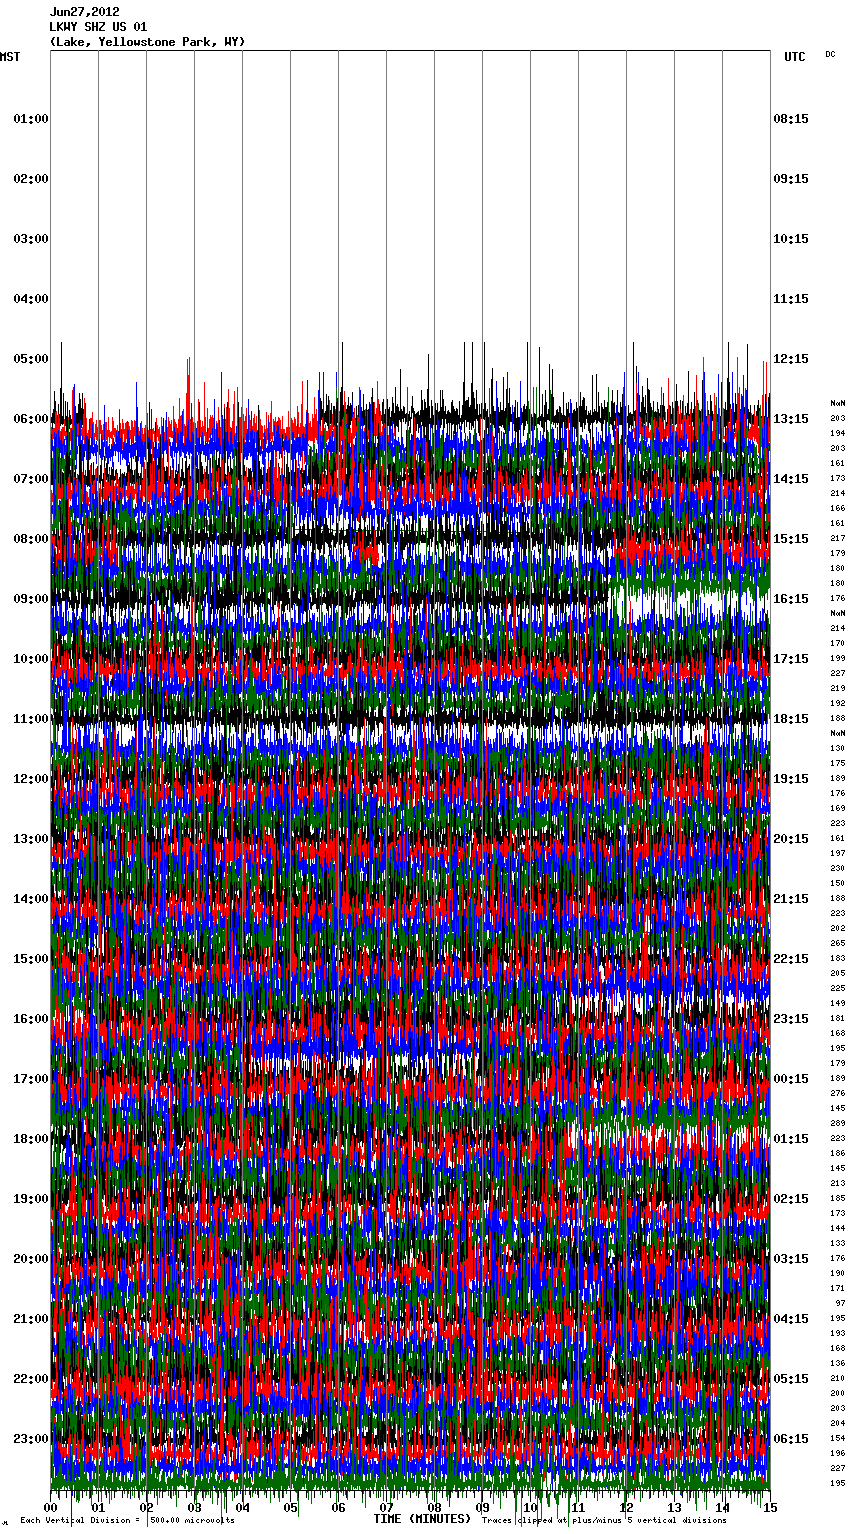Select the 10:00 MST time label
The height and width of the screenshot is (1534, 850).
pos(31,659)
